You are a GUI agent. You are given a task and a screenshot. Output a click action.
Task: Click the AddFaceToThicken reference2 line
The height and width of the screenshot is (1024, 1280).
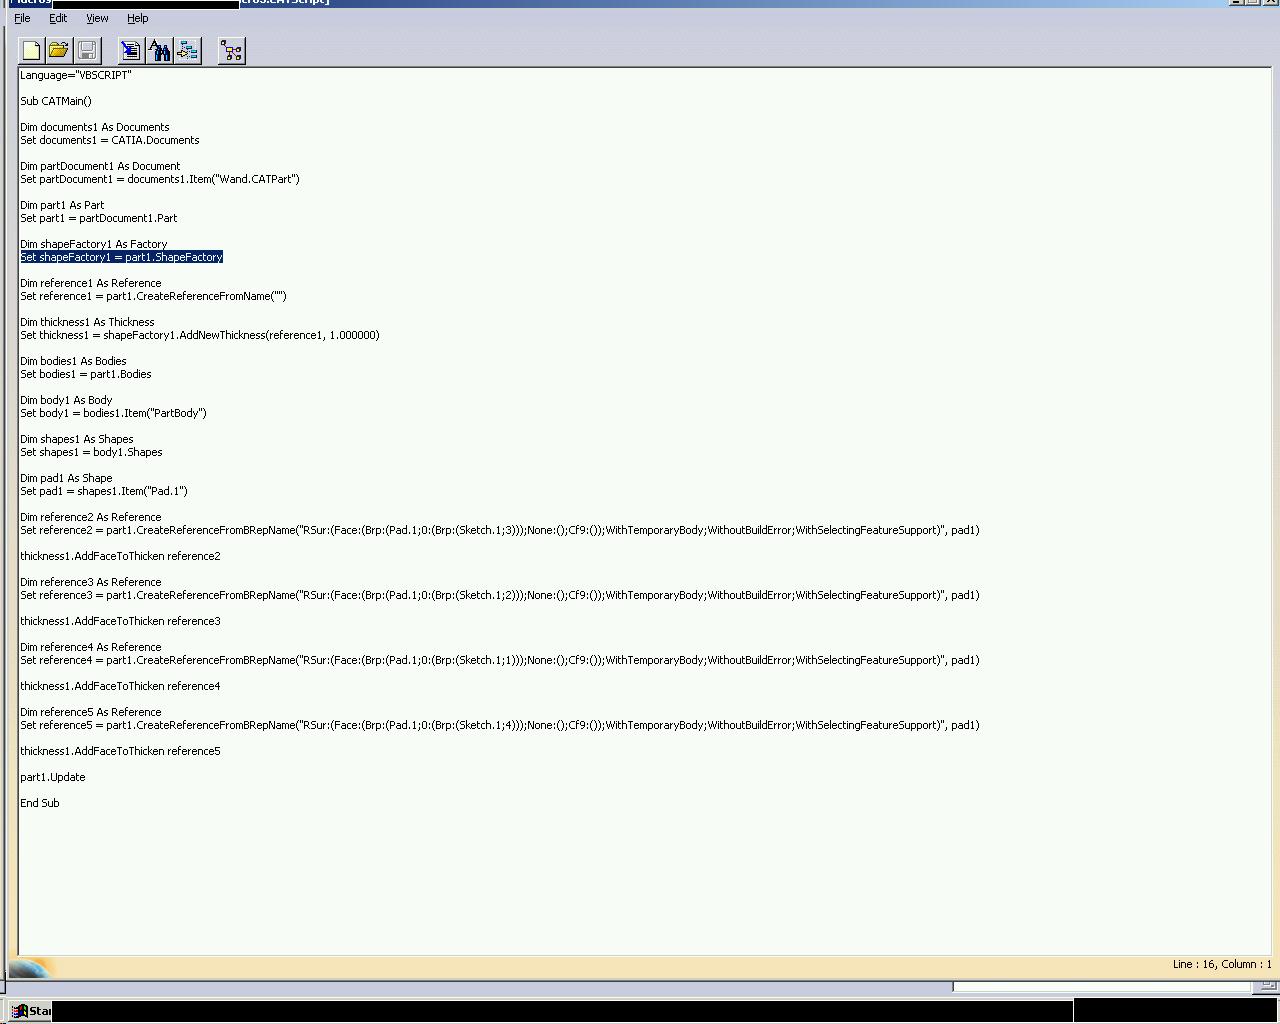tap(120, 556)
